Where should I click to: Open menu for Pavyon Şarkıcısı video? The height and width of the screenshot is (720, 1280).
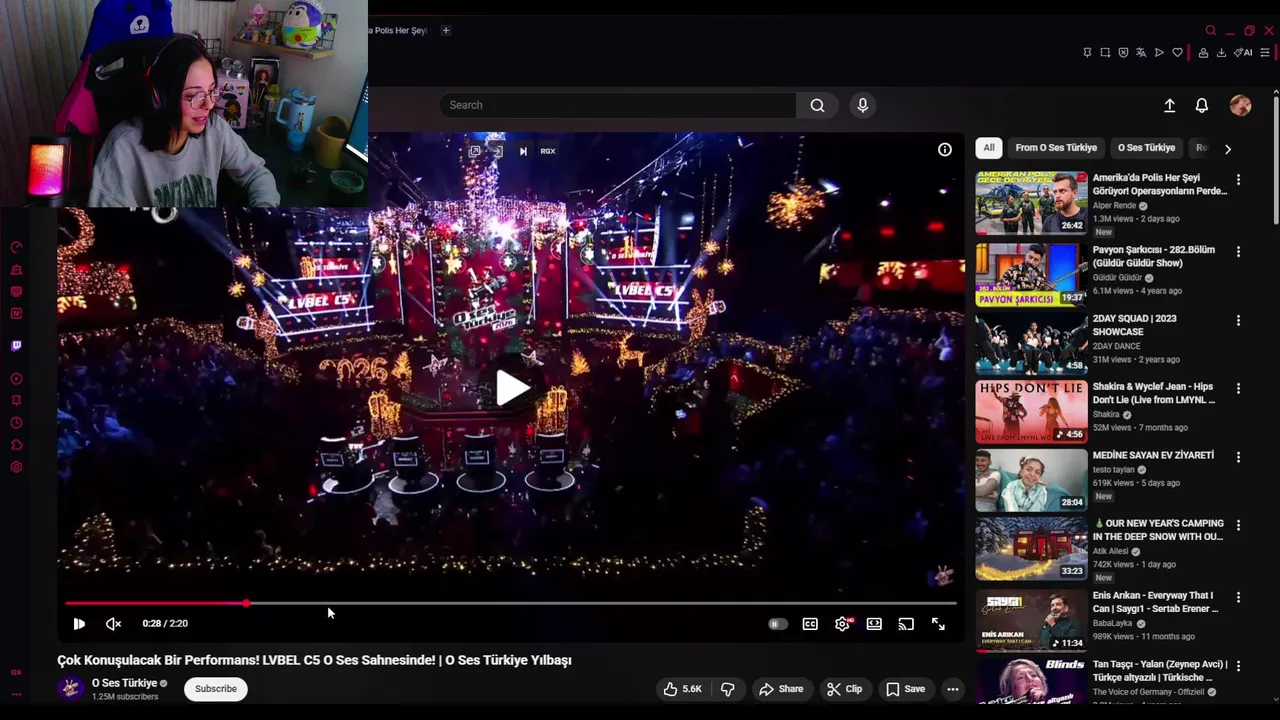1238,252
